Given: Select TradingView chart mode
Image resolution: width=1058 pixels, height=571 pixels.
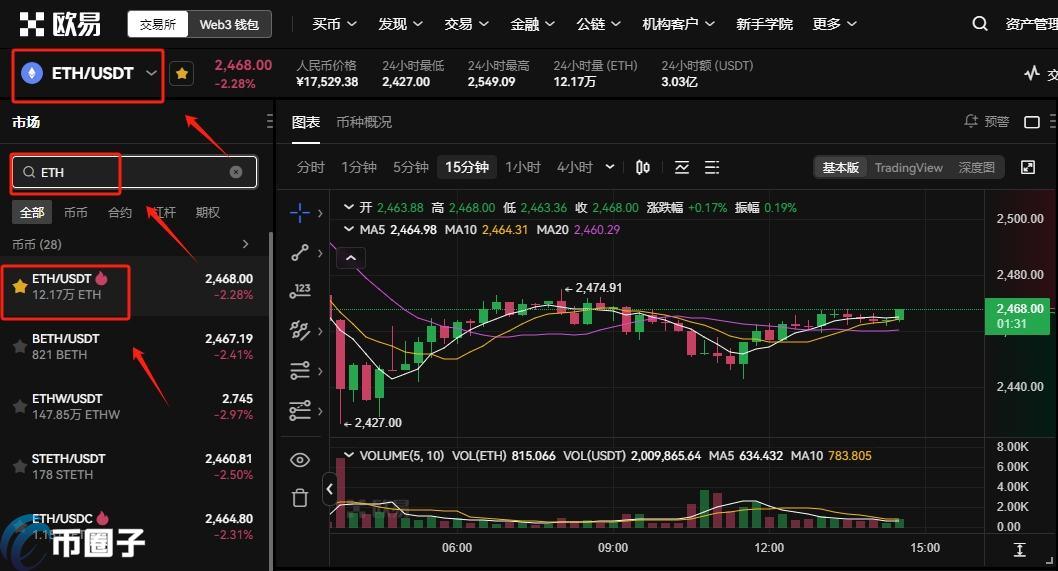Looking at the screenshot, I should [x=908, y=167].
